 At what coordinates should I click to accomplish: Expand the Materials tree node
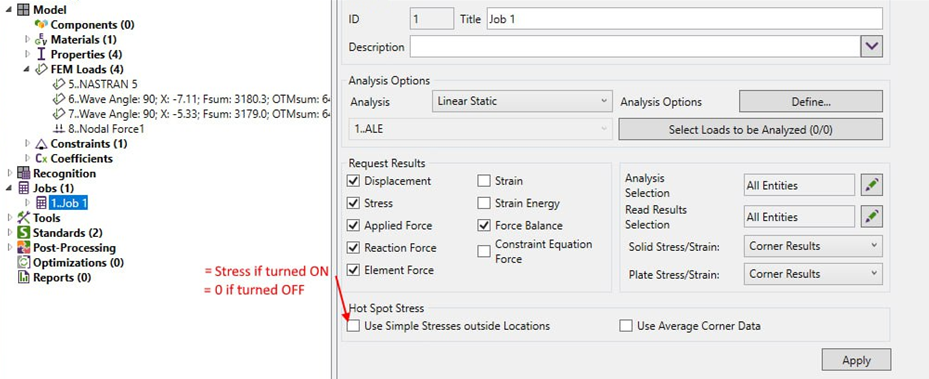pyautogui.click(x=27, y=40)
